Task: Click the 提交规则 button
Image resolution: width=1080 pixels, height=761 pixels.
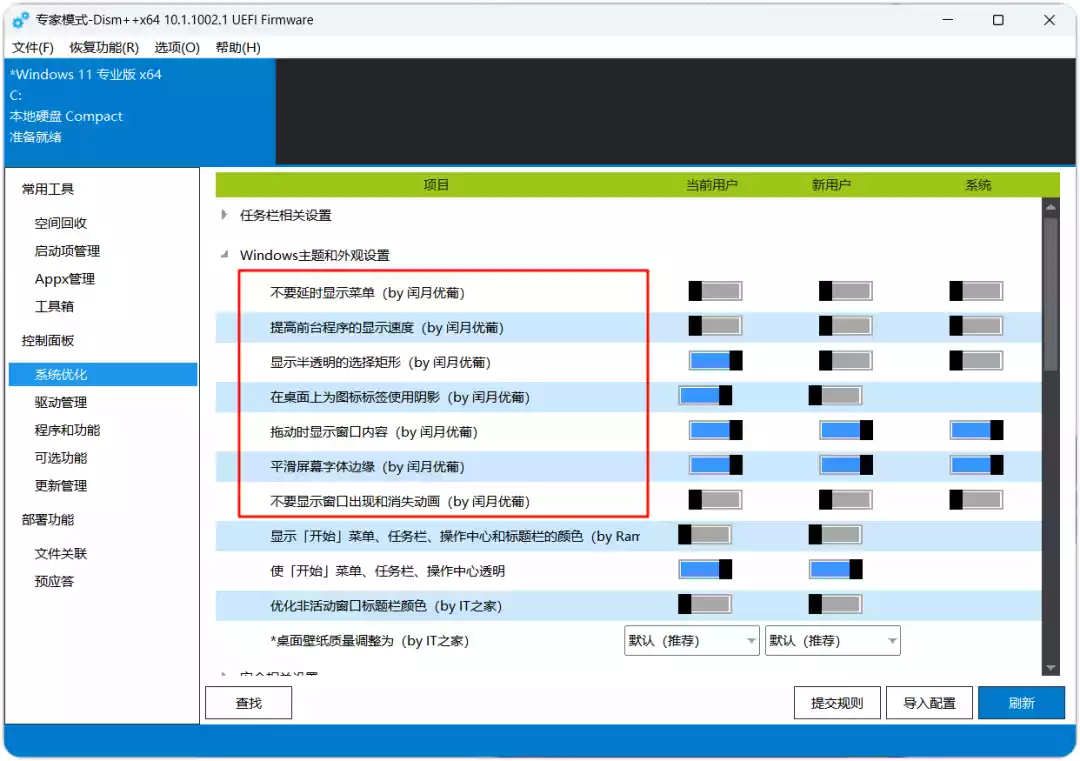Action: [x=837, y=703]
